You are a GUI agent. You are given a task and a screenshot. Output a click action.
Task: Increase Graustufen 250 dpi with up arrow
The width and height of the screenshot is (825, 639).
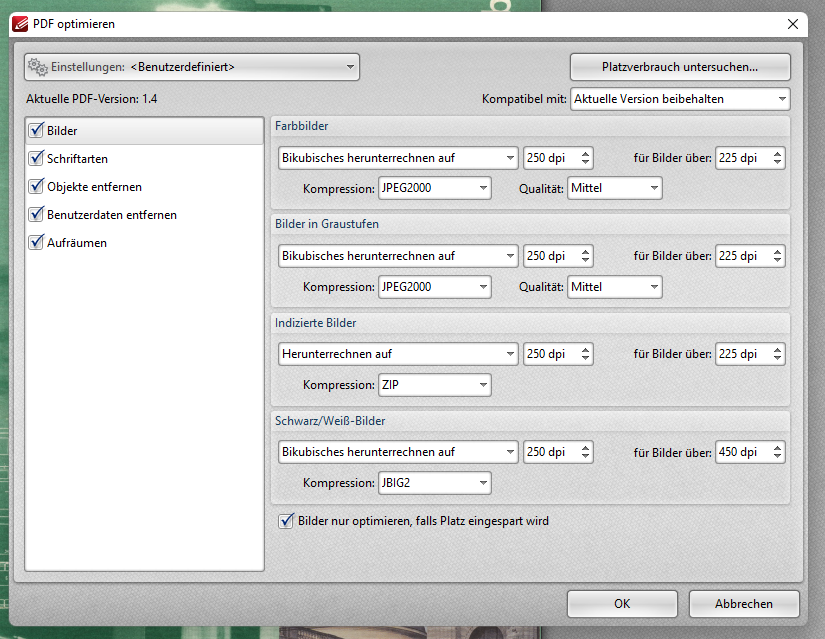[586, 252]
